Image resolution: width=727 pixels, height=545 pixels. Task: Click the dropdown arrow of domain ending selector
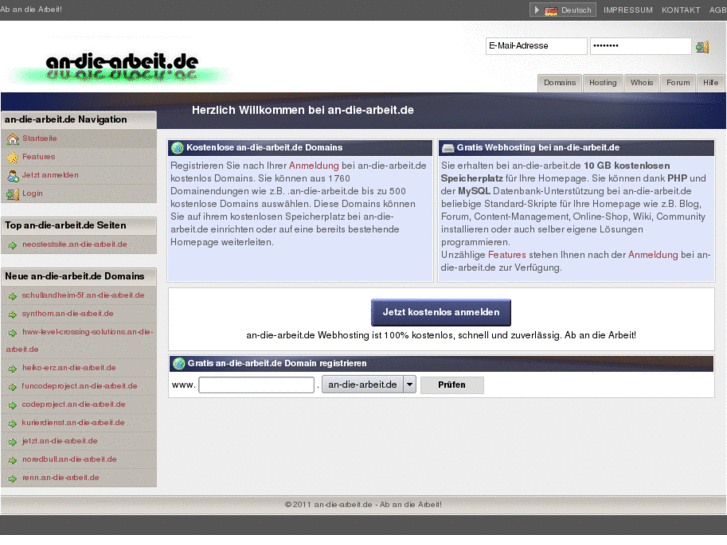coord(409,385)
